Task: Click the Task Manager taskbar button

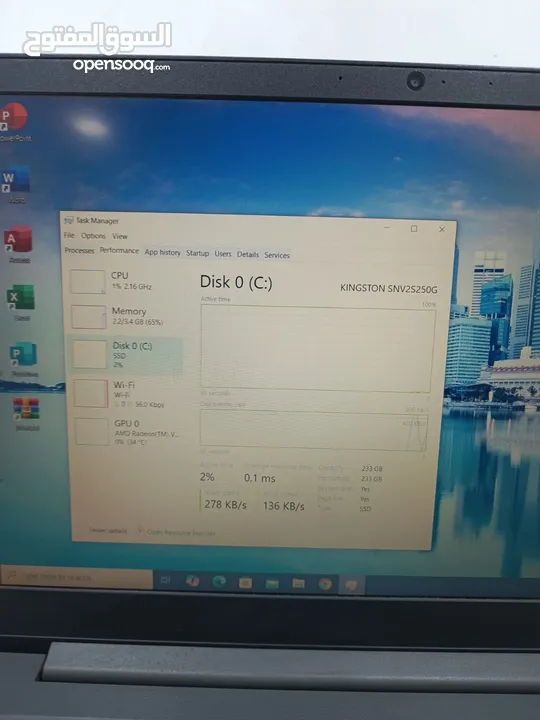Action: point(351,585)
